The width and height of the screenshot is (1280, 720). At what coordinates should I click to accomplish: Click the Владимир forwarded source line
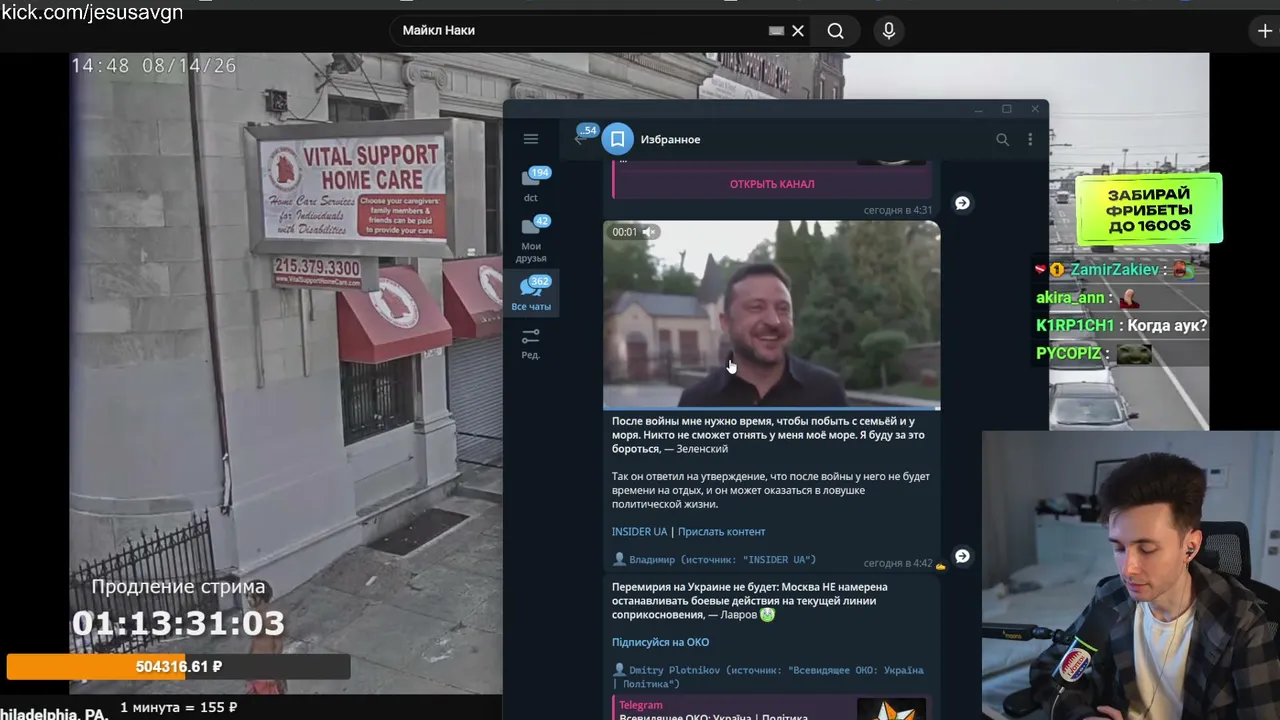[714, 560]
